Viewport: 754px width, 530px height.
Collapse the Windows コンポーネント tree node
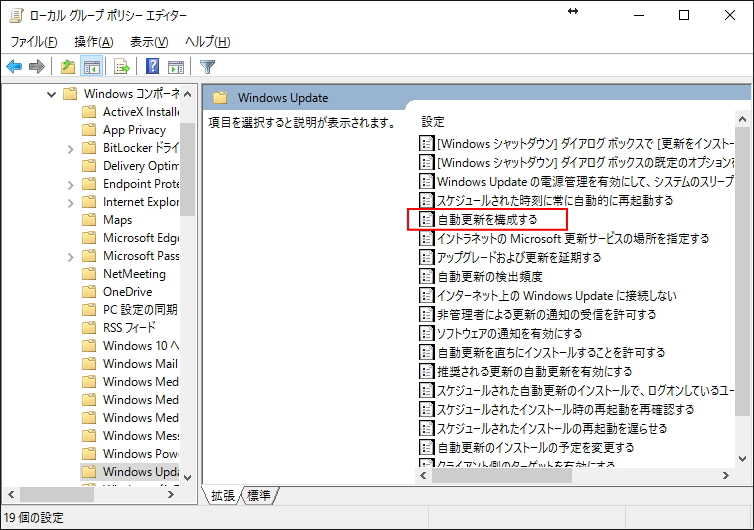click(51, 94)
